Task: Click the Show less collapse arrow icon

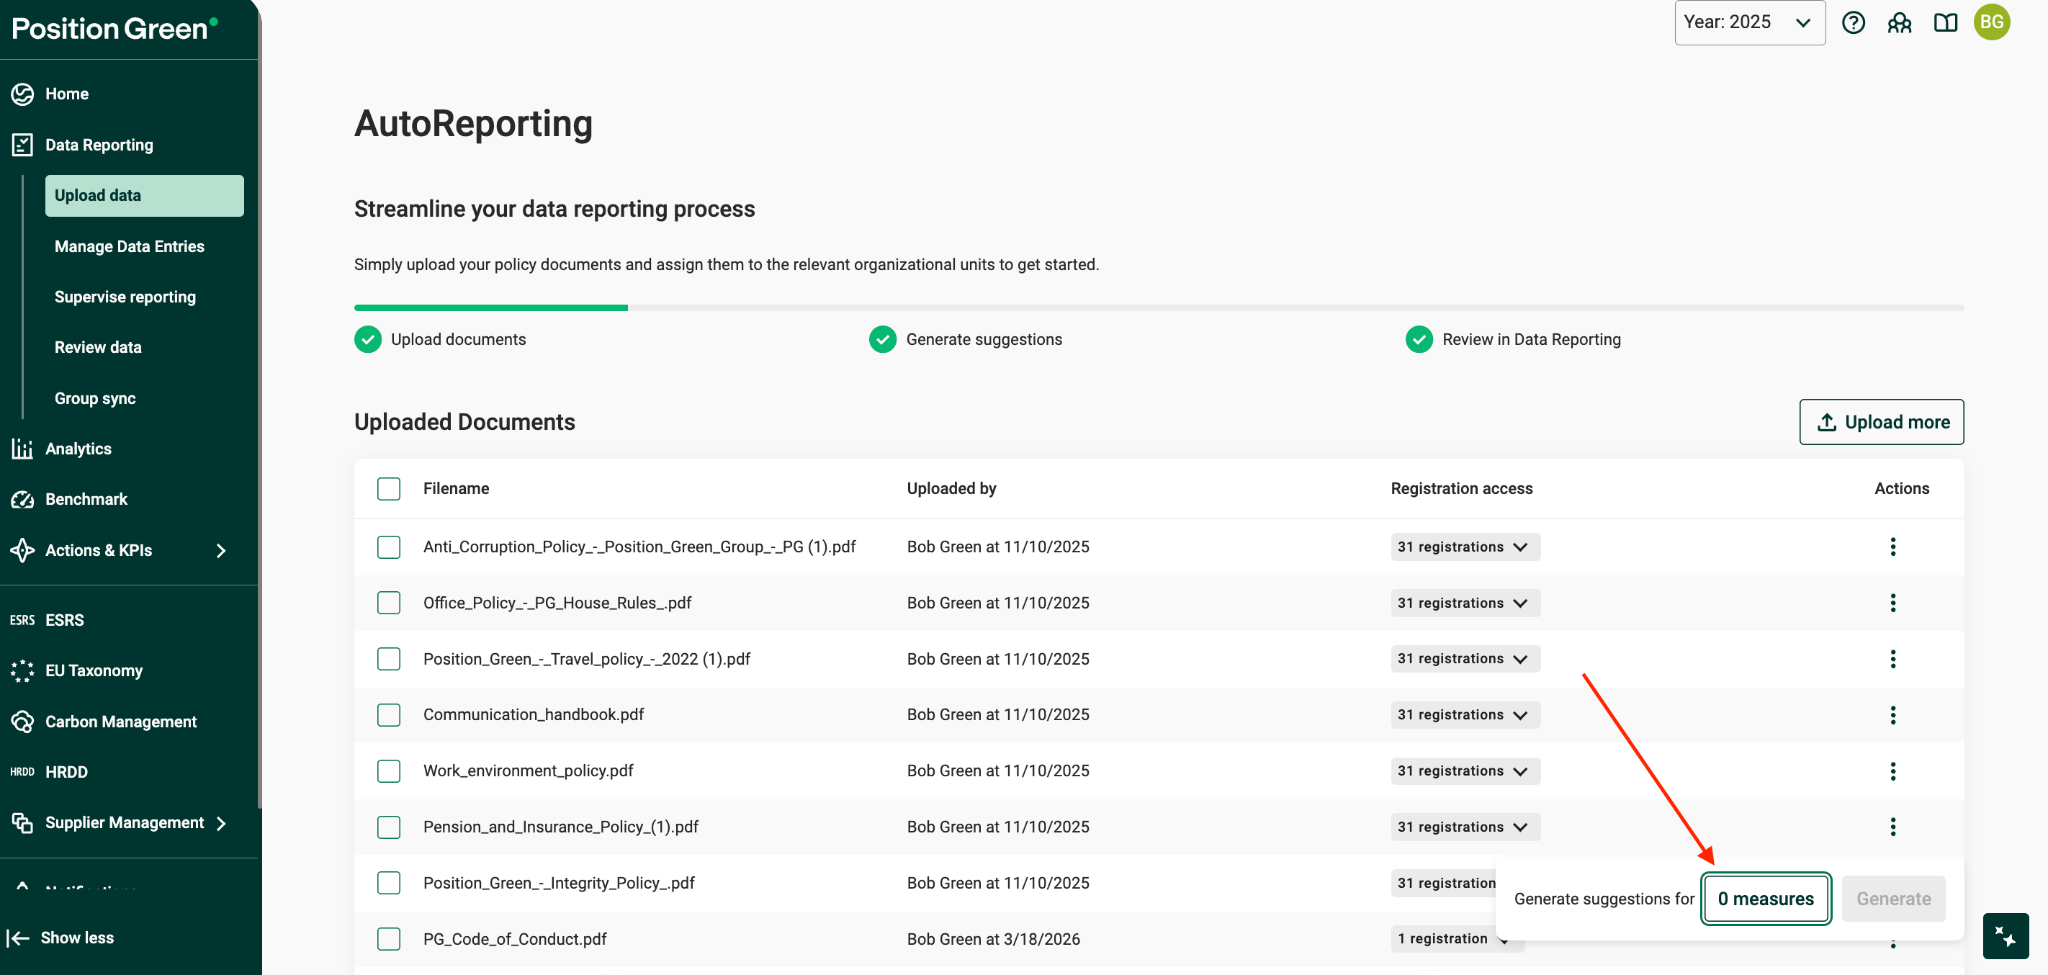Action: click(x=18, y=938)
